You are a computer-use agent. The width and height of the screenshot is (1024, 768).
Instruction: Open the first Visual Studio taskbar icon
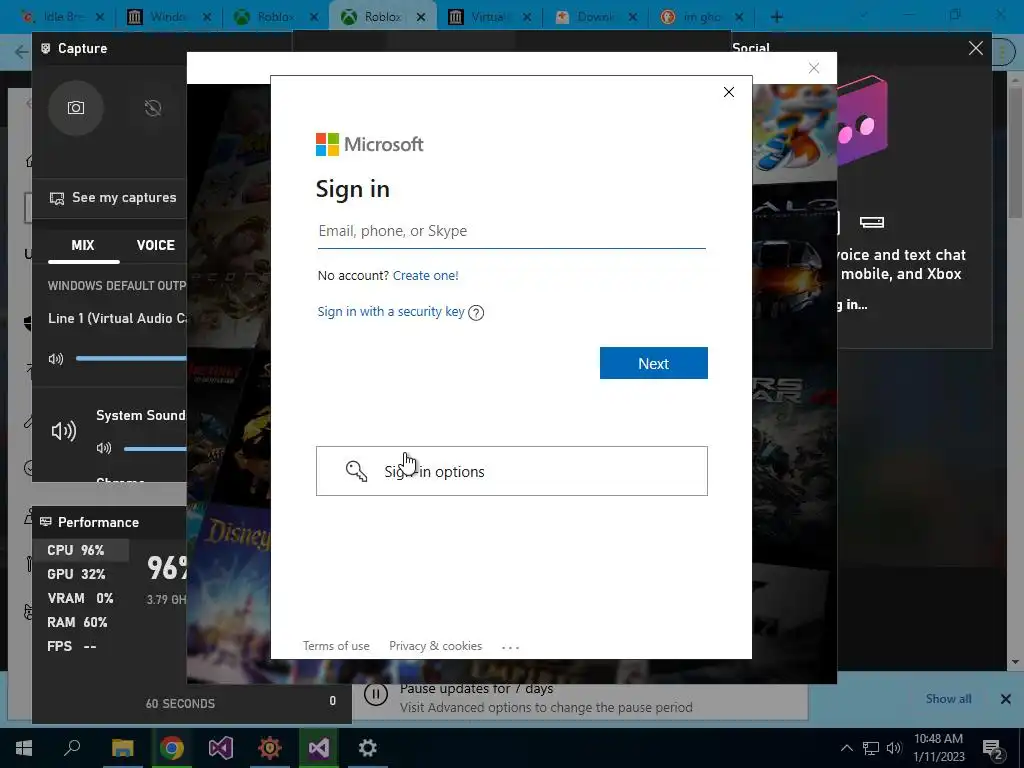(x=221, y=748)
